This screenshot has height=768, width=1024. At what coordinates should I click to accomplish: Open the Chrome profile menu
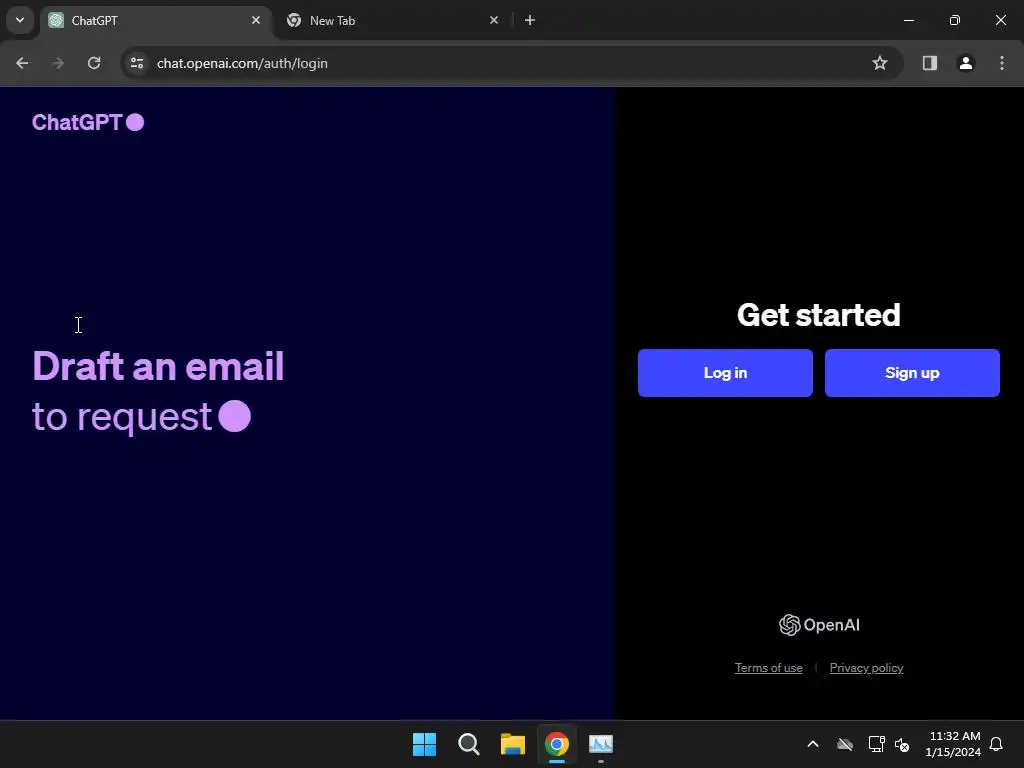tap(965, 63)
